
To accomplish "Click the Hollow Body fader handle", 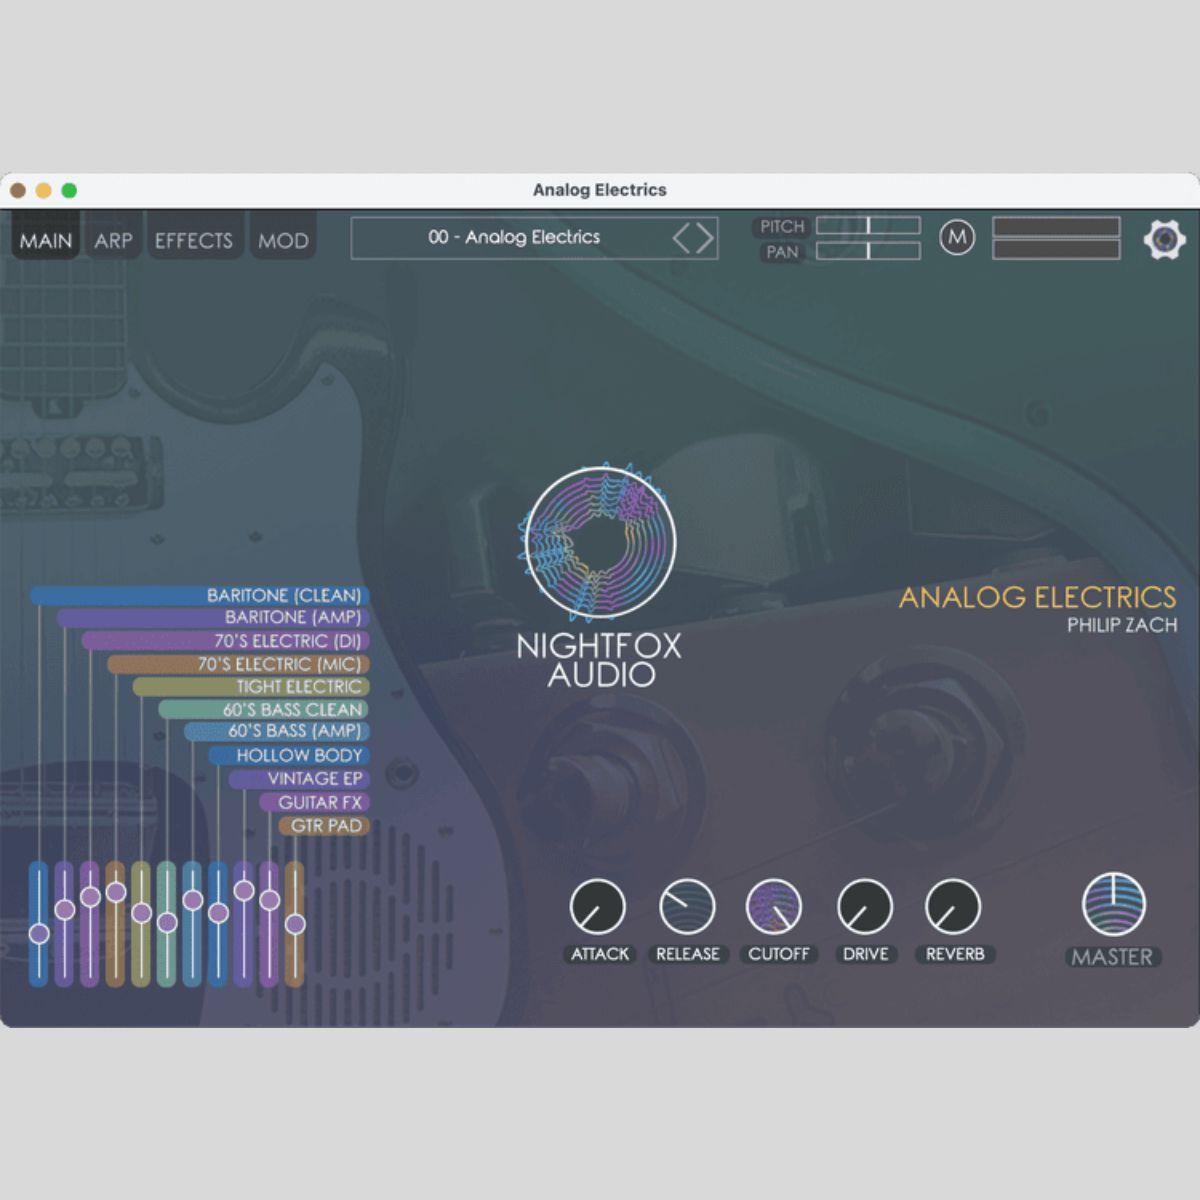I will pos(218,912).
